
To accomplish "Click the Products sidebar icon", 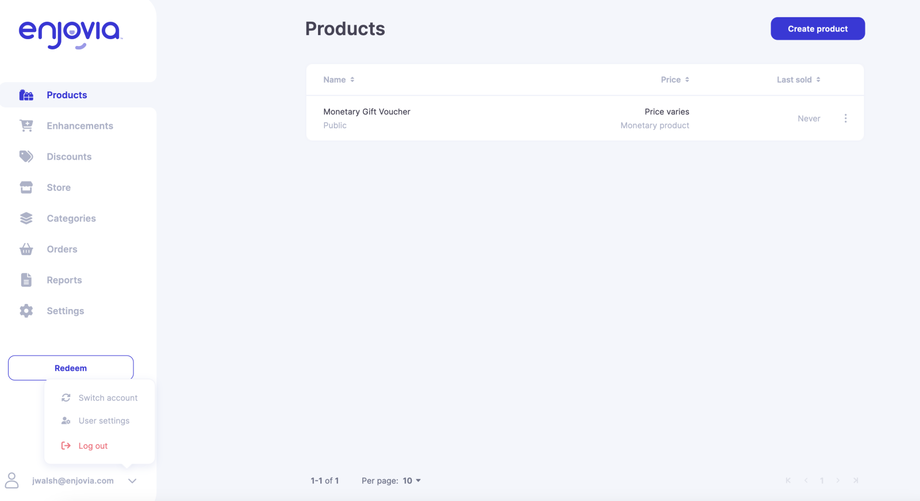I will (x=26, y=95).
